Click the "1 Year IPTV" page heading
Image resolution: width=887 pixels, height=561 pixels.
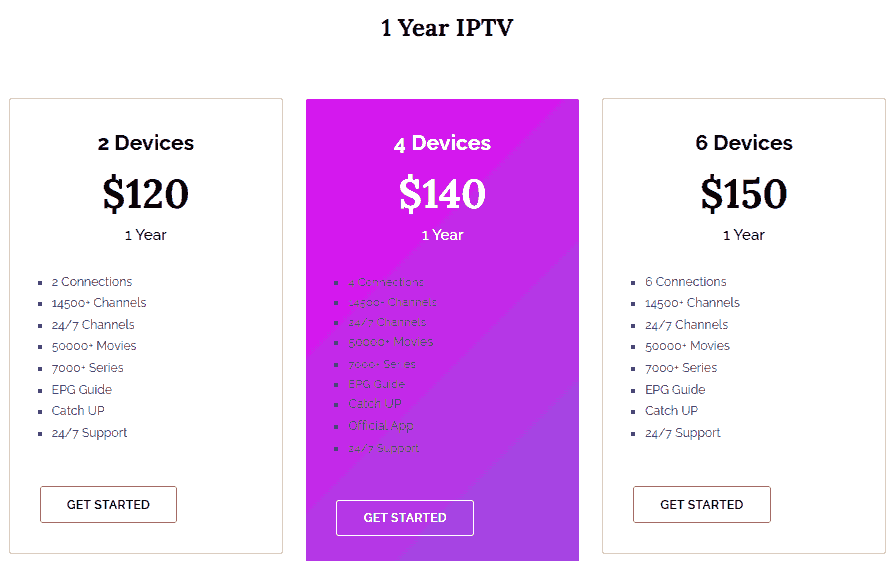(446, 28)
